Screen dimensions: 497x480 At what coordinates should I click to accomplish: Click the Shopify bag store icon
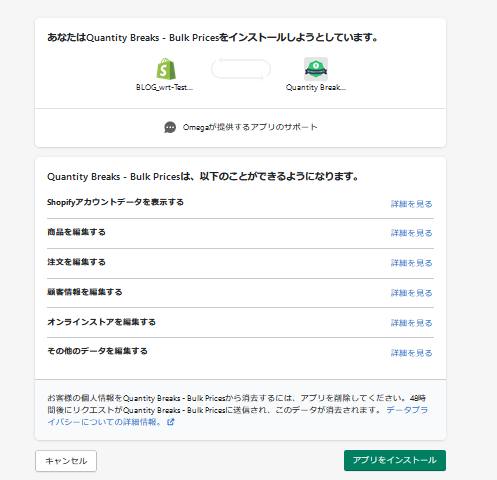[166, 69]
